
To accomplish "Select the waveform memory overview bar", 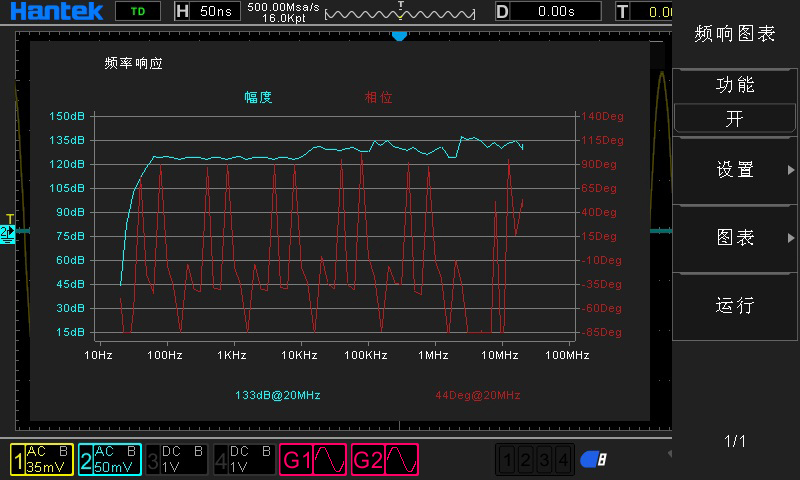I will pos(401,14).
